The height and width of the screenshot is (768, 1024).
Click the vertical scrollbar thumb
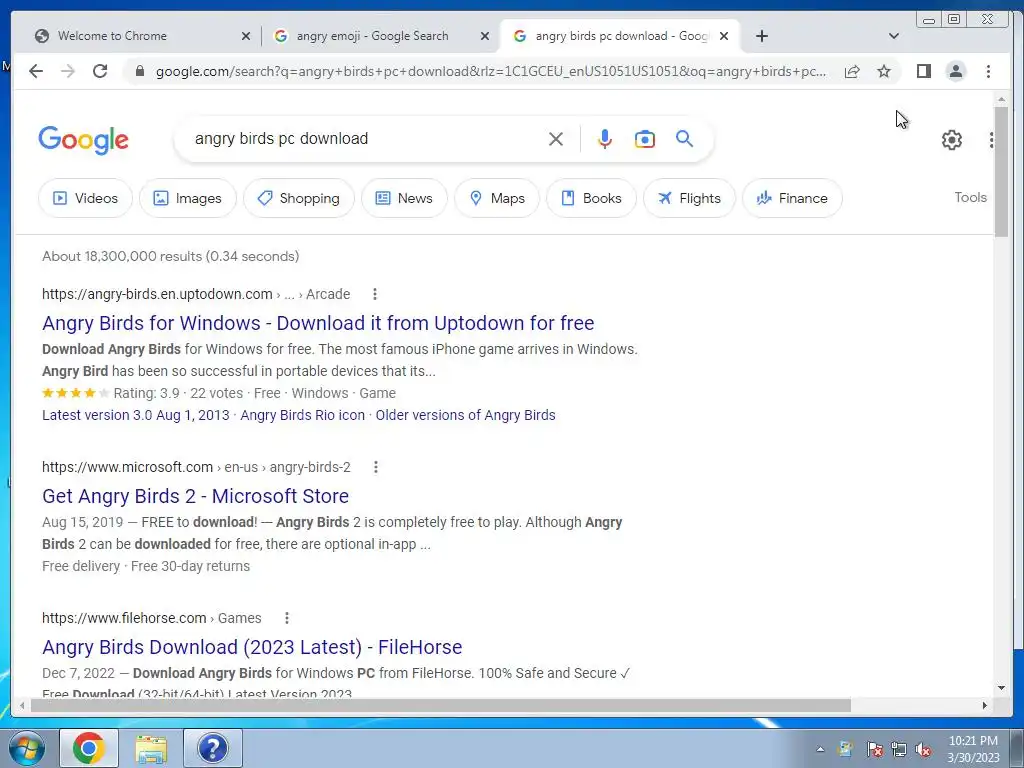(x=1001, y=172)
